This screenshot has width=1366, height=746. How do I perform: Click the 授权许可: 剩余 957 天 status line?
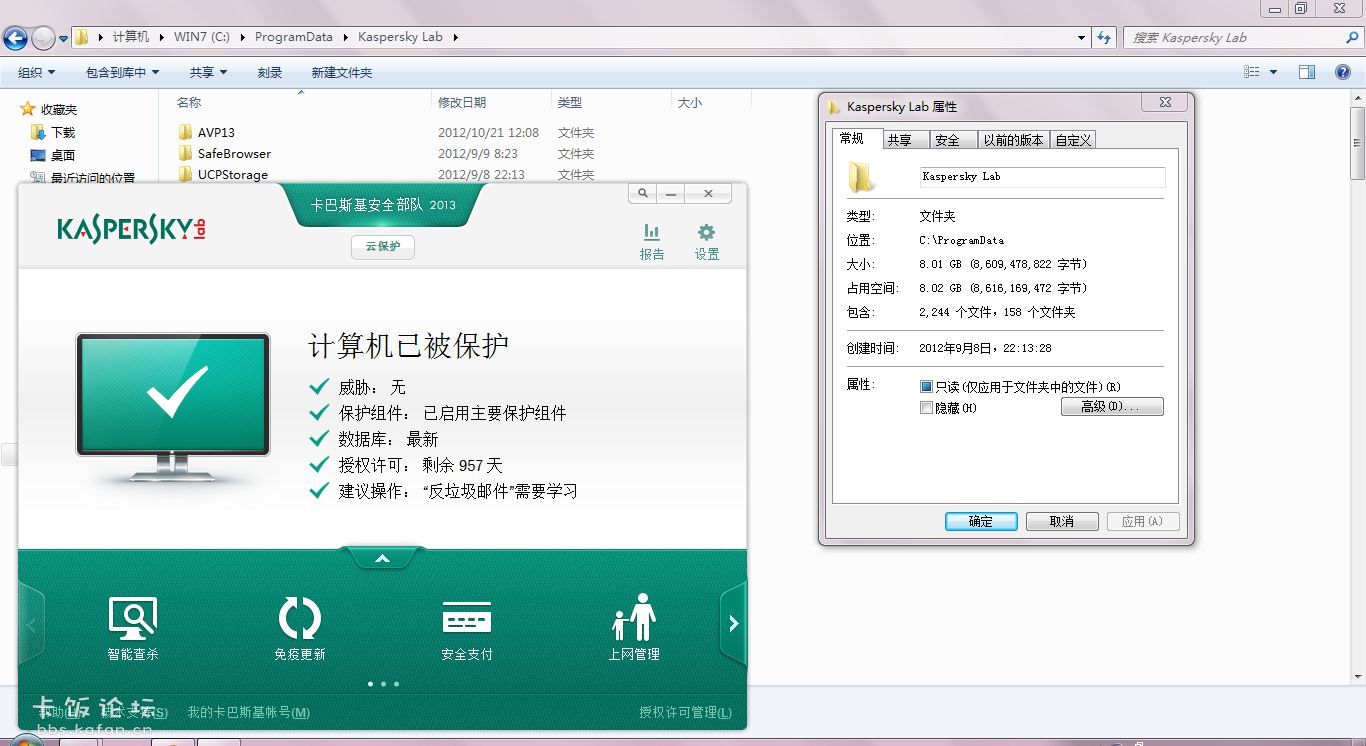click(405, 465)
